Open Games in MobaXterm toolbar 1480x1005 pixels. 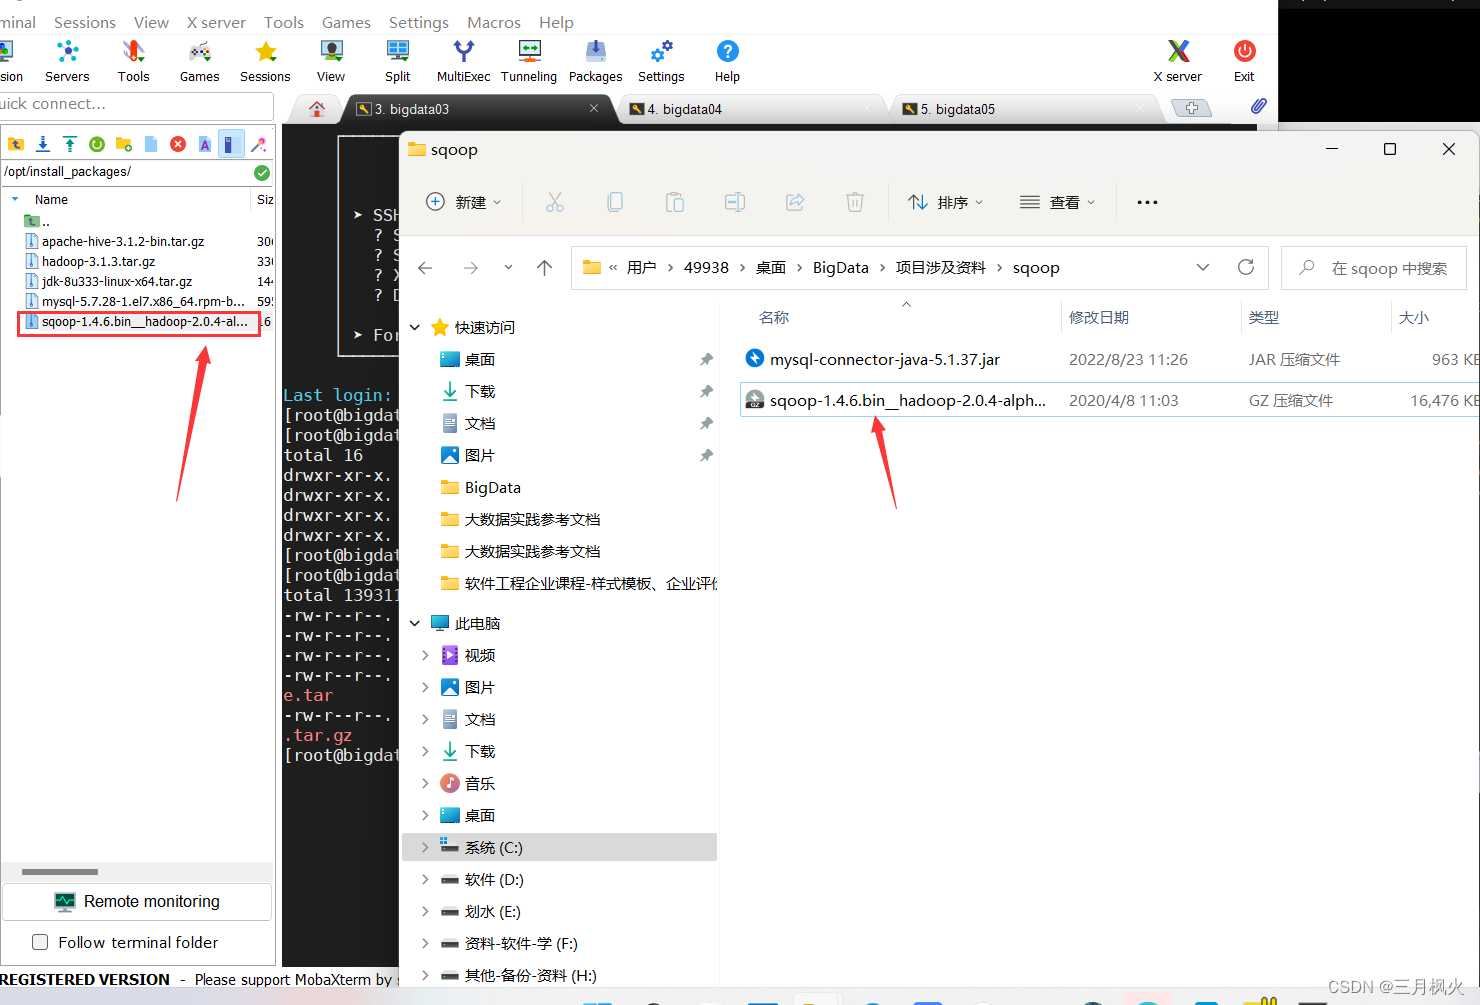[199, 61]
